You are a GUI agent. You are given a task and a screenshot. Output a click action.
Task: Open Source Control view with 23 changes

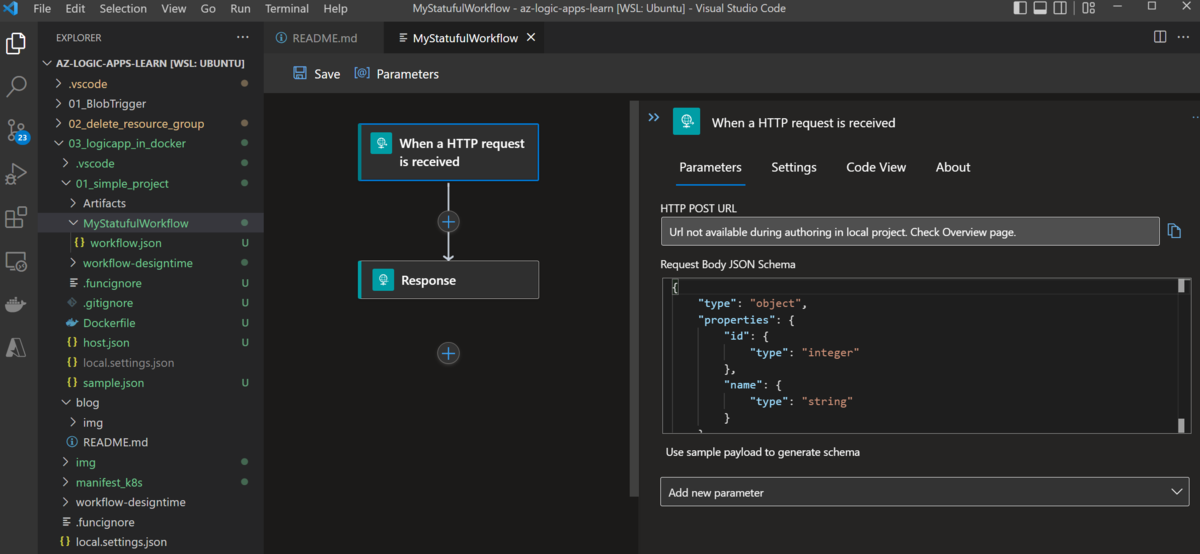point(17,131)
